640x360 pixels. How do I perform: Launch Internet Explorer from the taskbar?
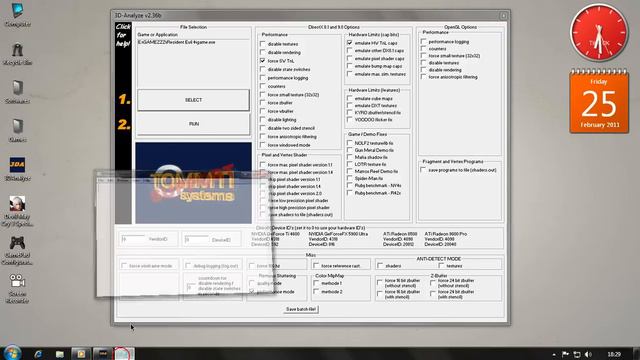click(38, 354)
